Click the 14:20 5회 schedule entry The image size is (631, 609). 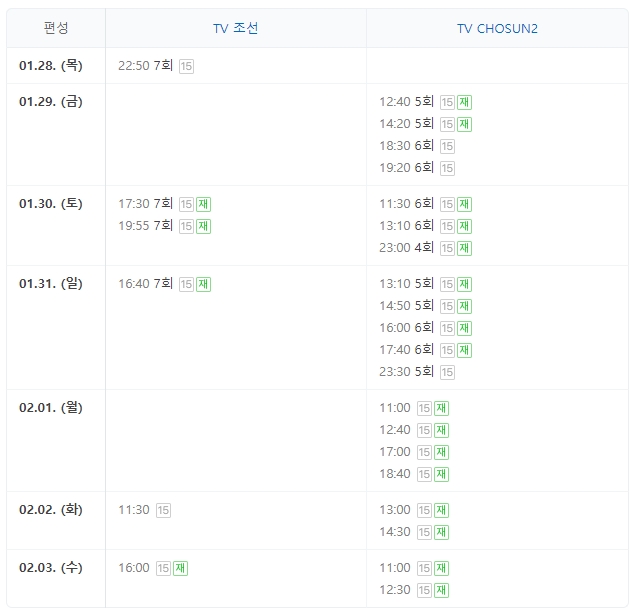406,124
